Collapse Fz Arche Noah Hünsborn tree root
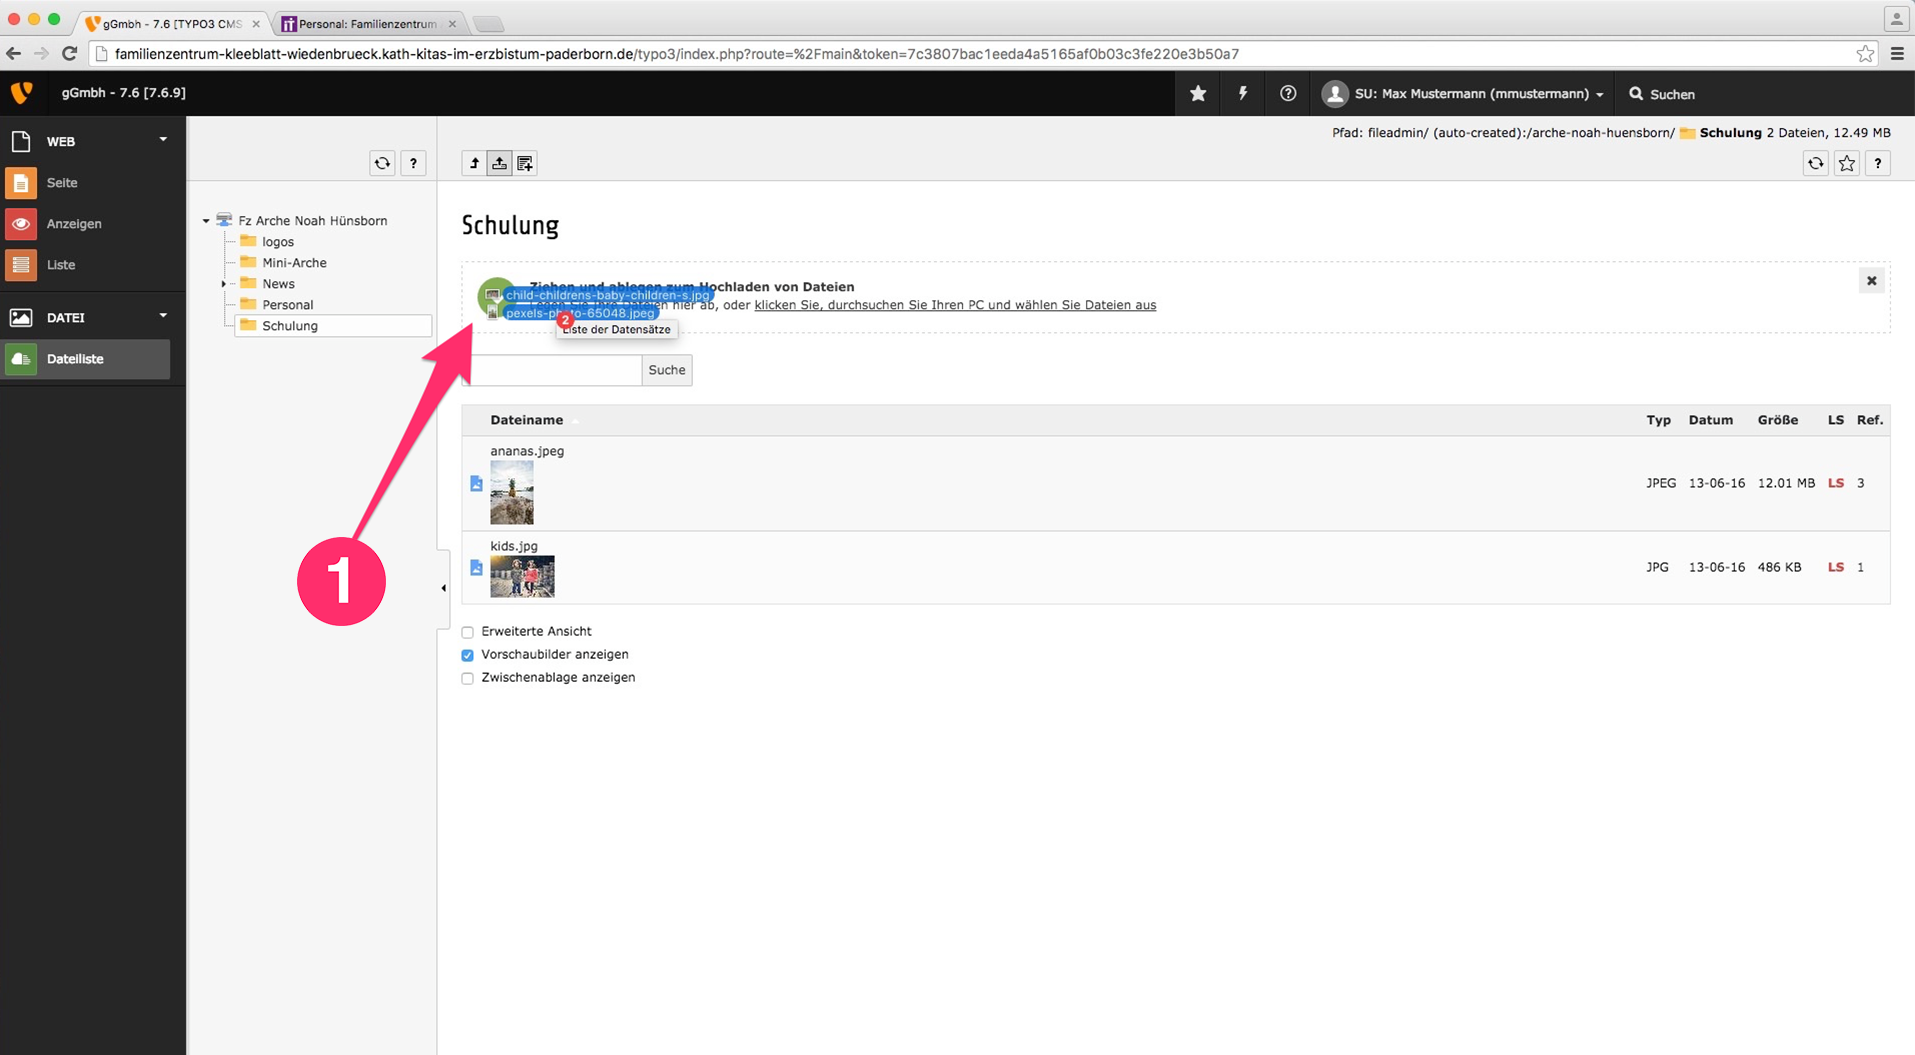1915x1055 pixels. pyautogui.click(x=206, y=221)
